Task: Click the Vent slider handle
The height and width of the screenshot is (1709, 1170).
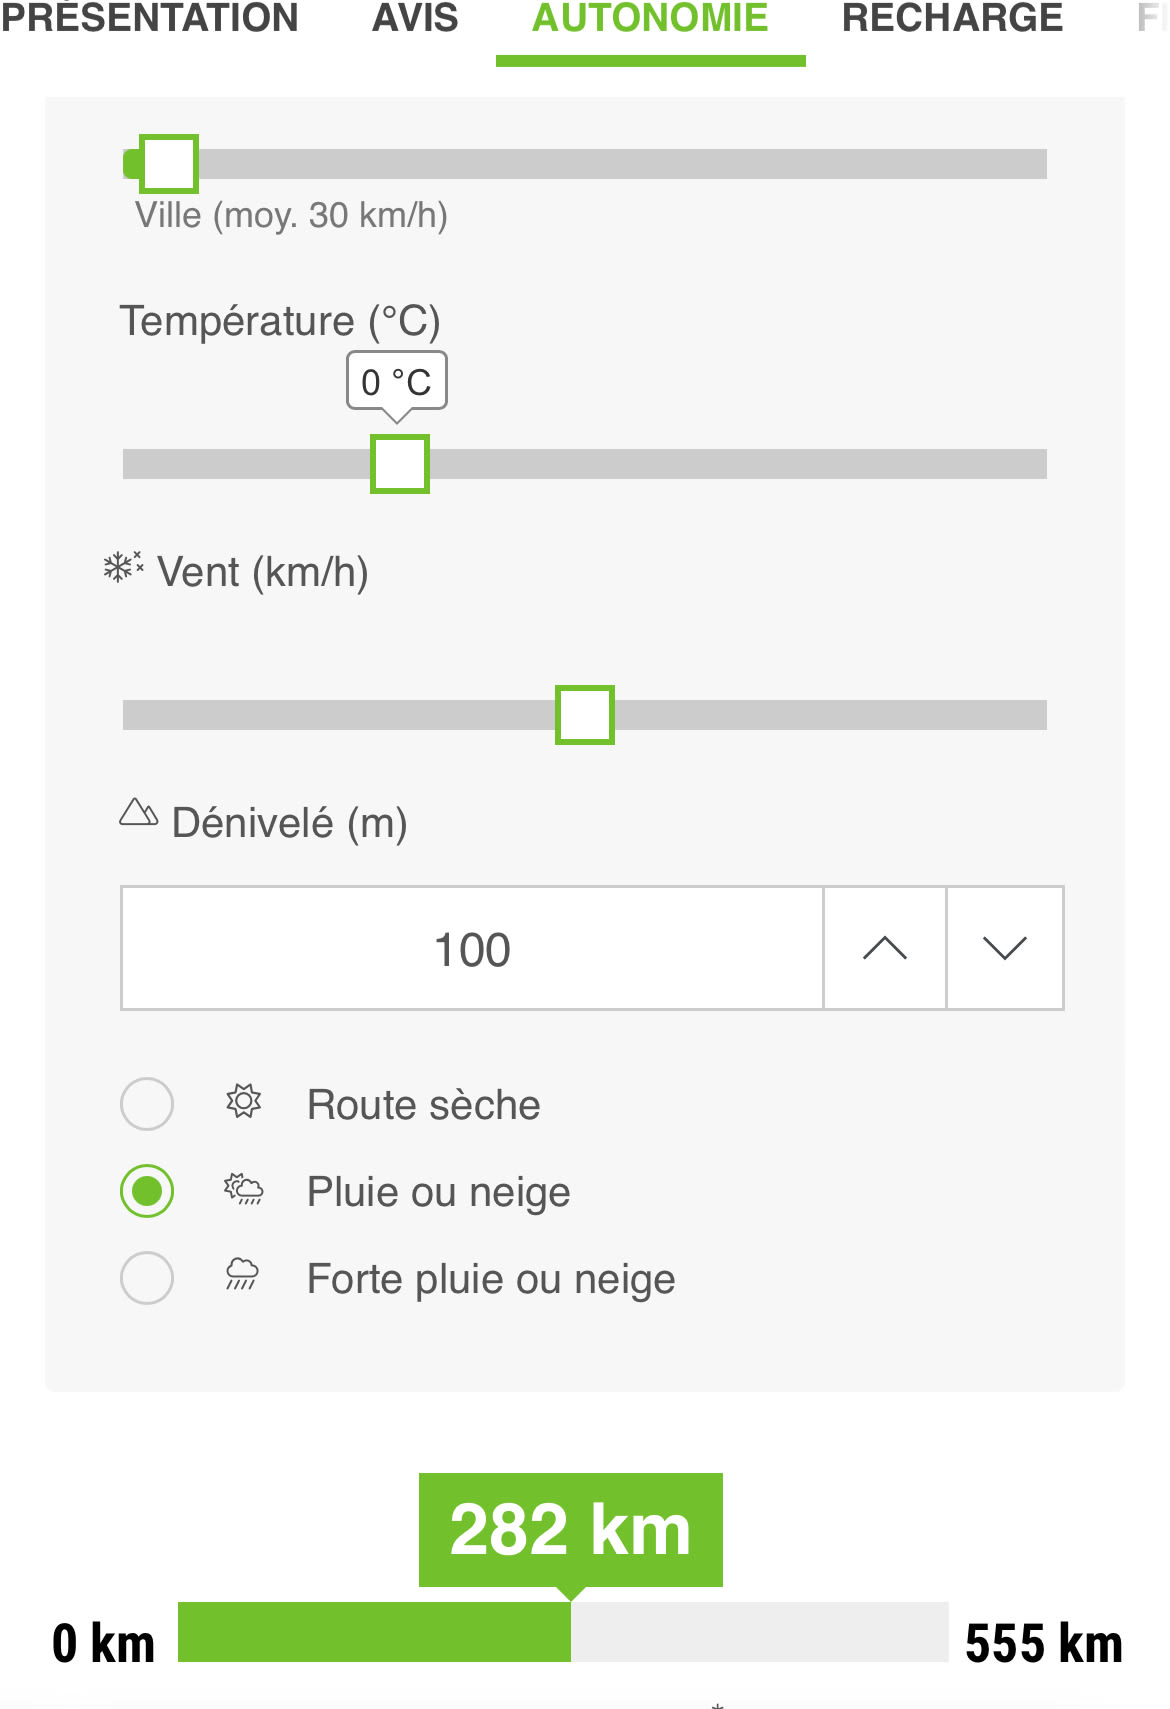Action: pos(585,715)
